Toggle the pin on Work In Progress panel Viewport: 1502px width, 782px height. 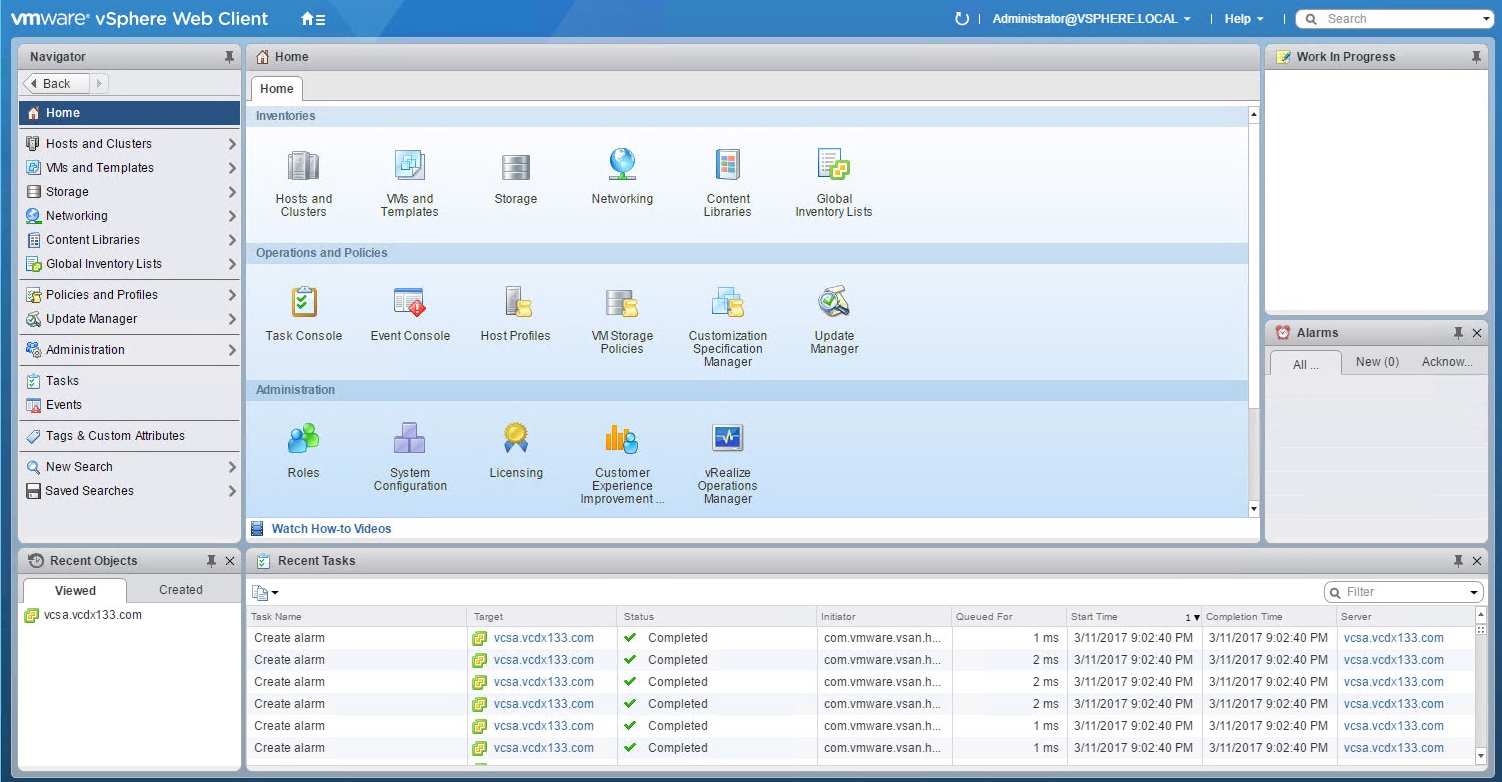(1476, 57)
